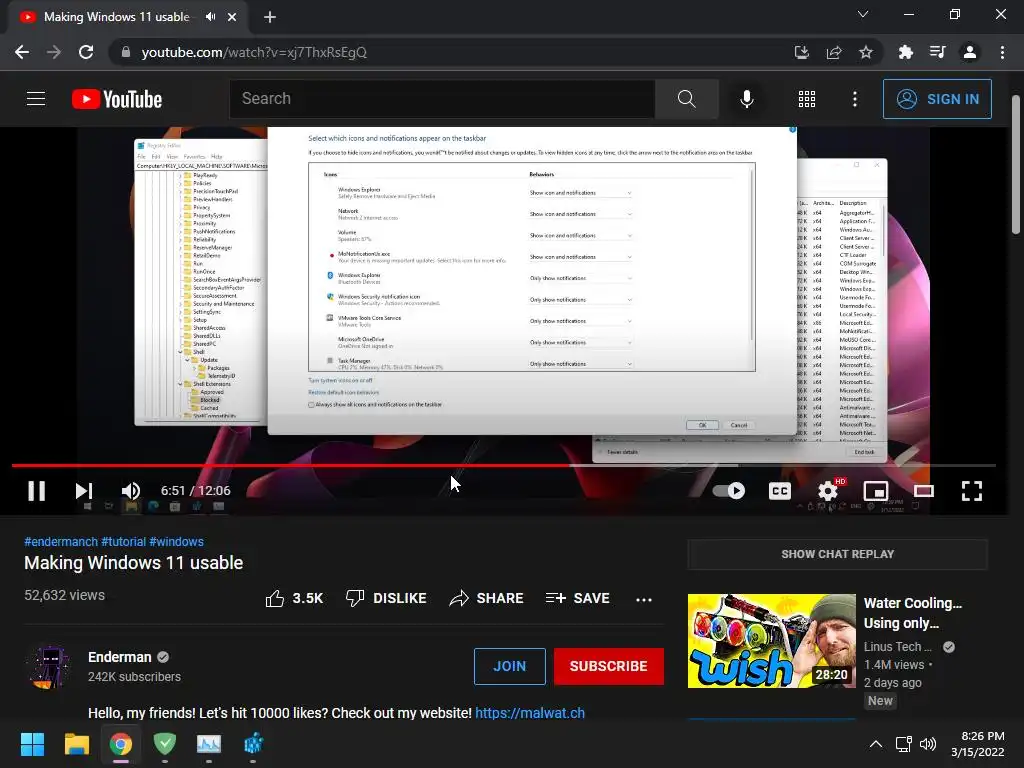Reload the YouTube page
The width and height of the screenshot is (1024, 768).
tap(86, 52)
